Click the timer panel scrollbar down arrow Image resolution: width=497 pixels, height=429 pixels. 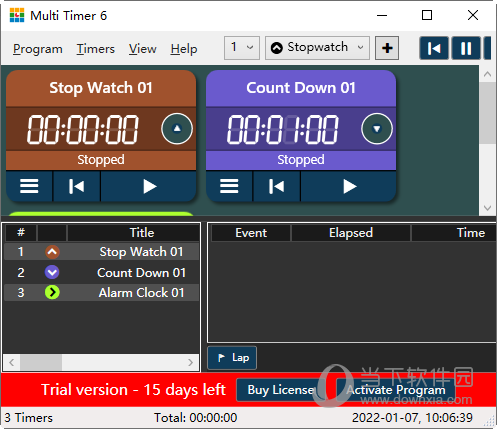click(x=487, y=208)
